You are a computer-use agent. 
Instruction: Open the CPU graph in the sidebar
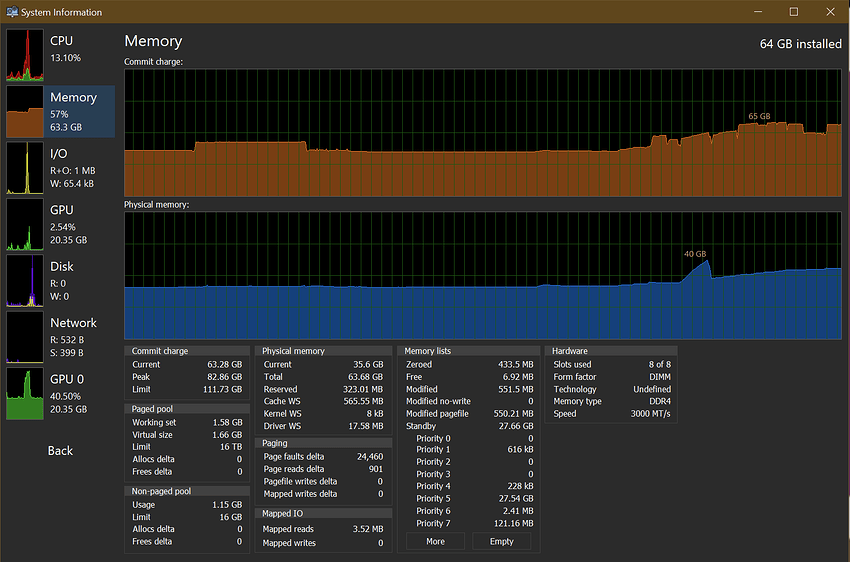pyautogui.click(x=25, y=54)
